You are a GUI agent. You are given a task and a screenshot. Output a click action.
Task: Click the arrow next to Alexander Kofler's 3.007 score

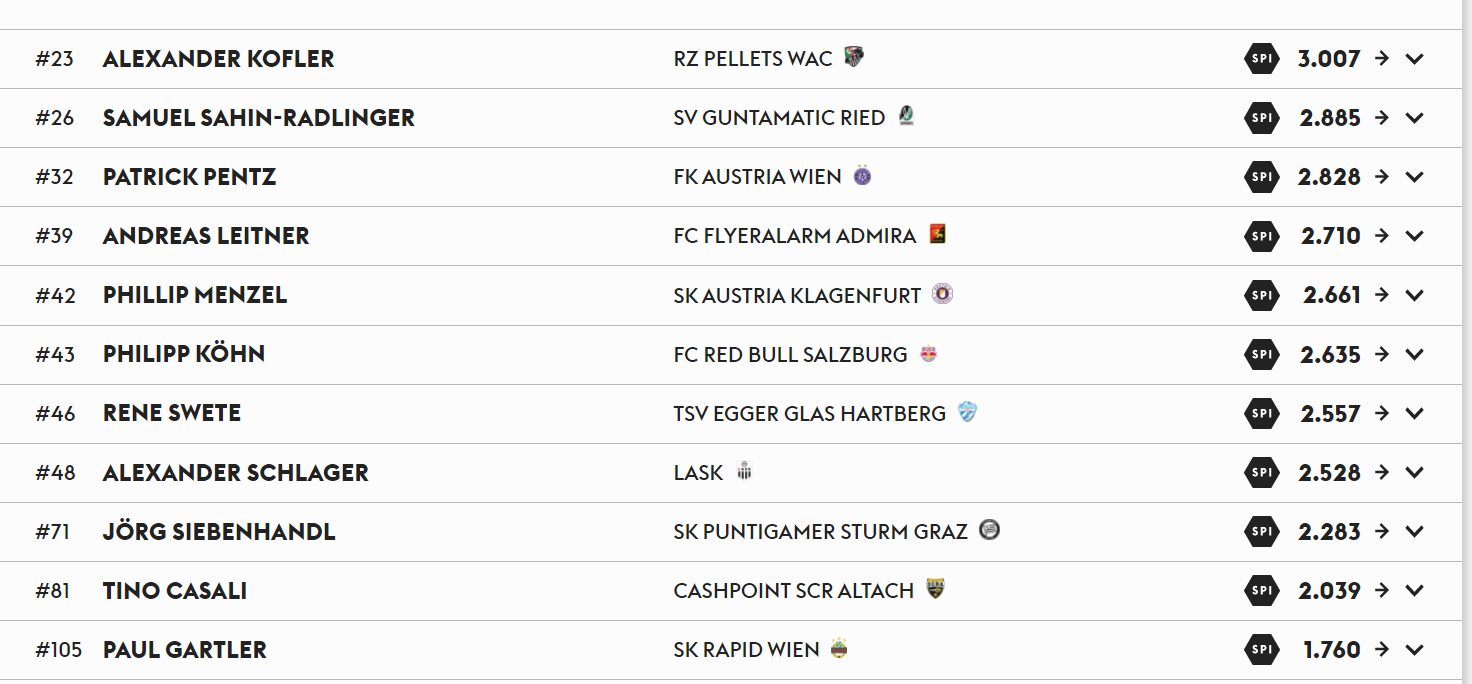(1382, 58)
